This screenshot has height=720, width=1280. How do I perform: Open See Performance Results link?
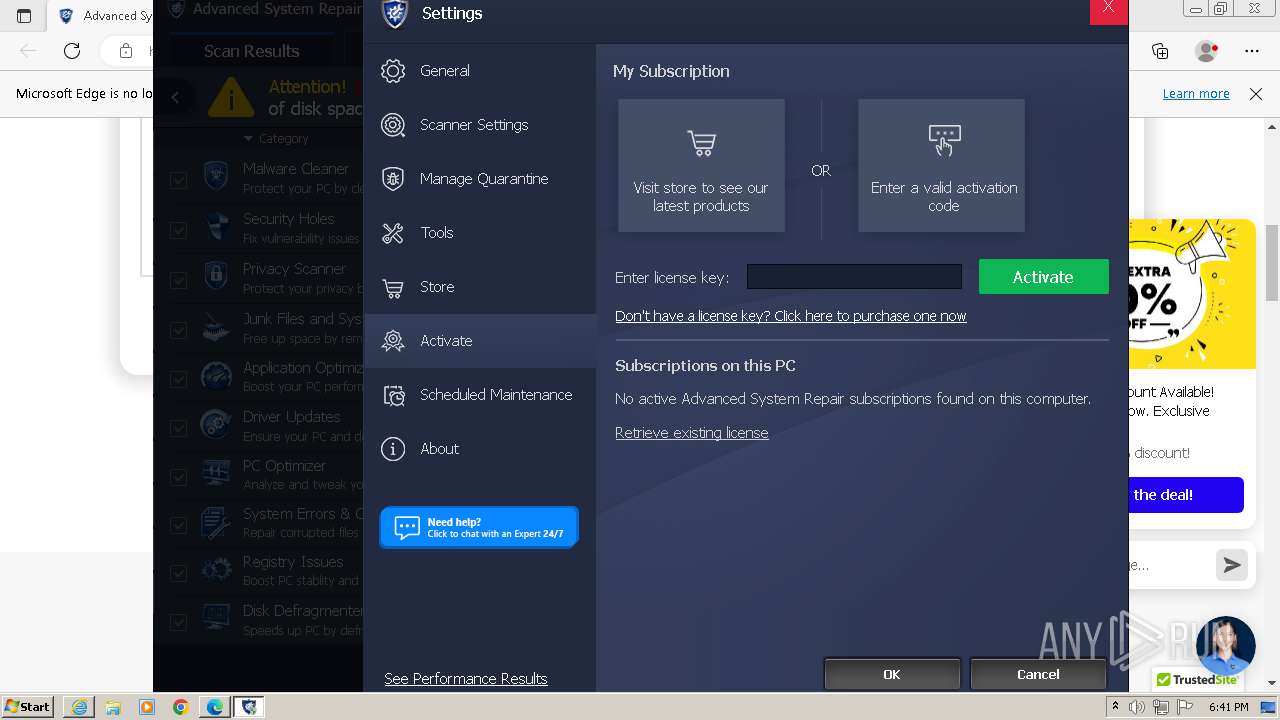(466, 679)
